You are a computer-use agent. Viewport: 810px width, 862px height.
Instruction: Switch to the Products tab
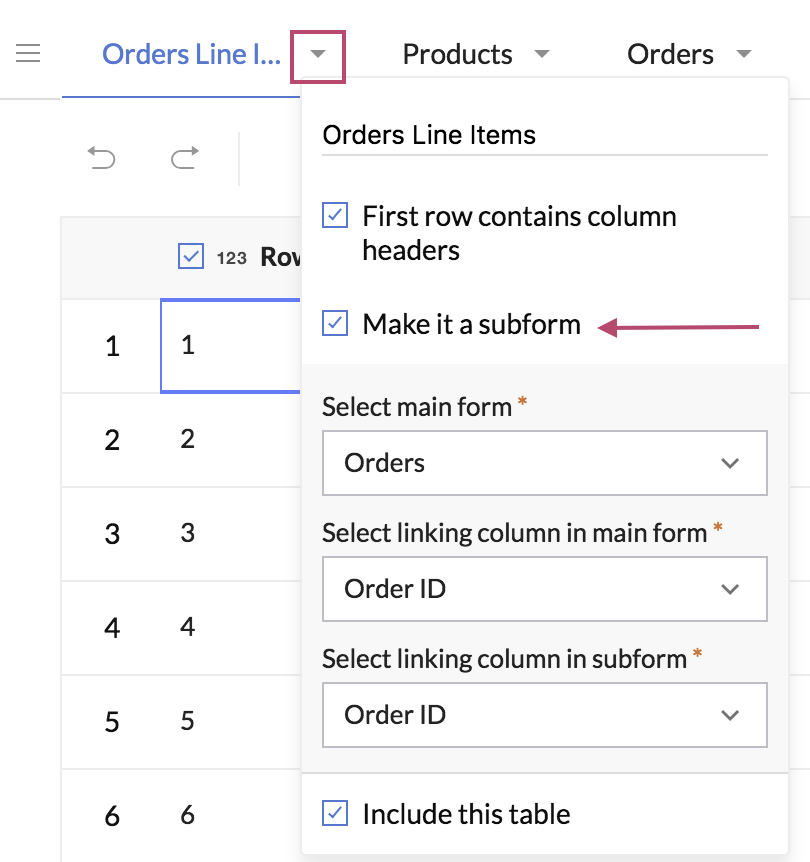[x=457, y=54]
